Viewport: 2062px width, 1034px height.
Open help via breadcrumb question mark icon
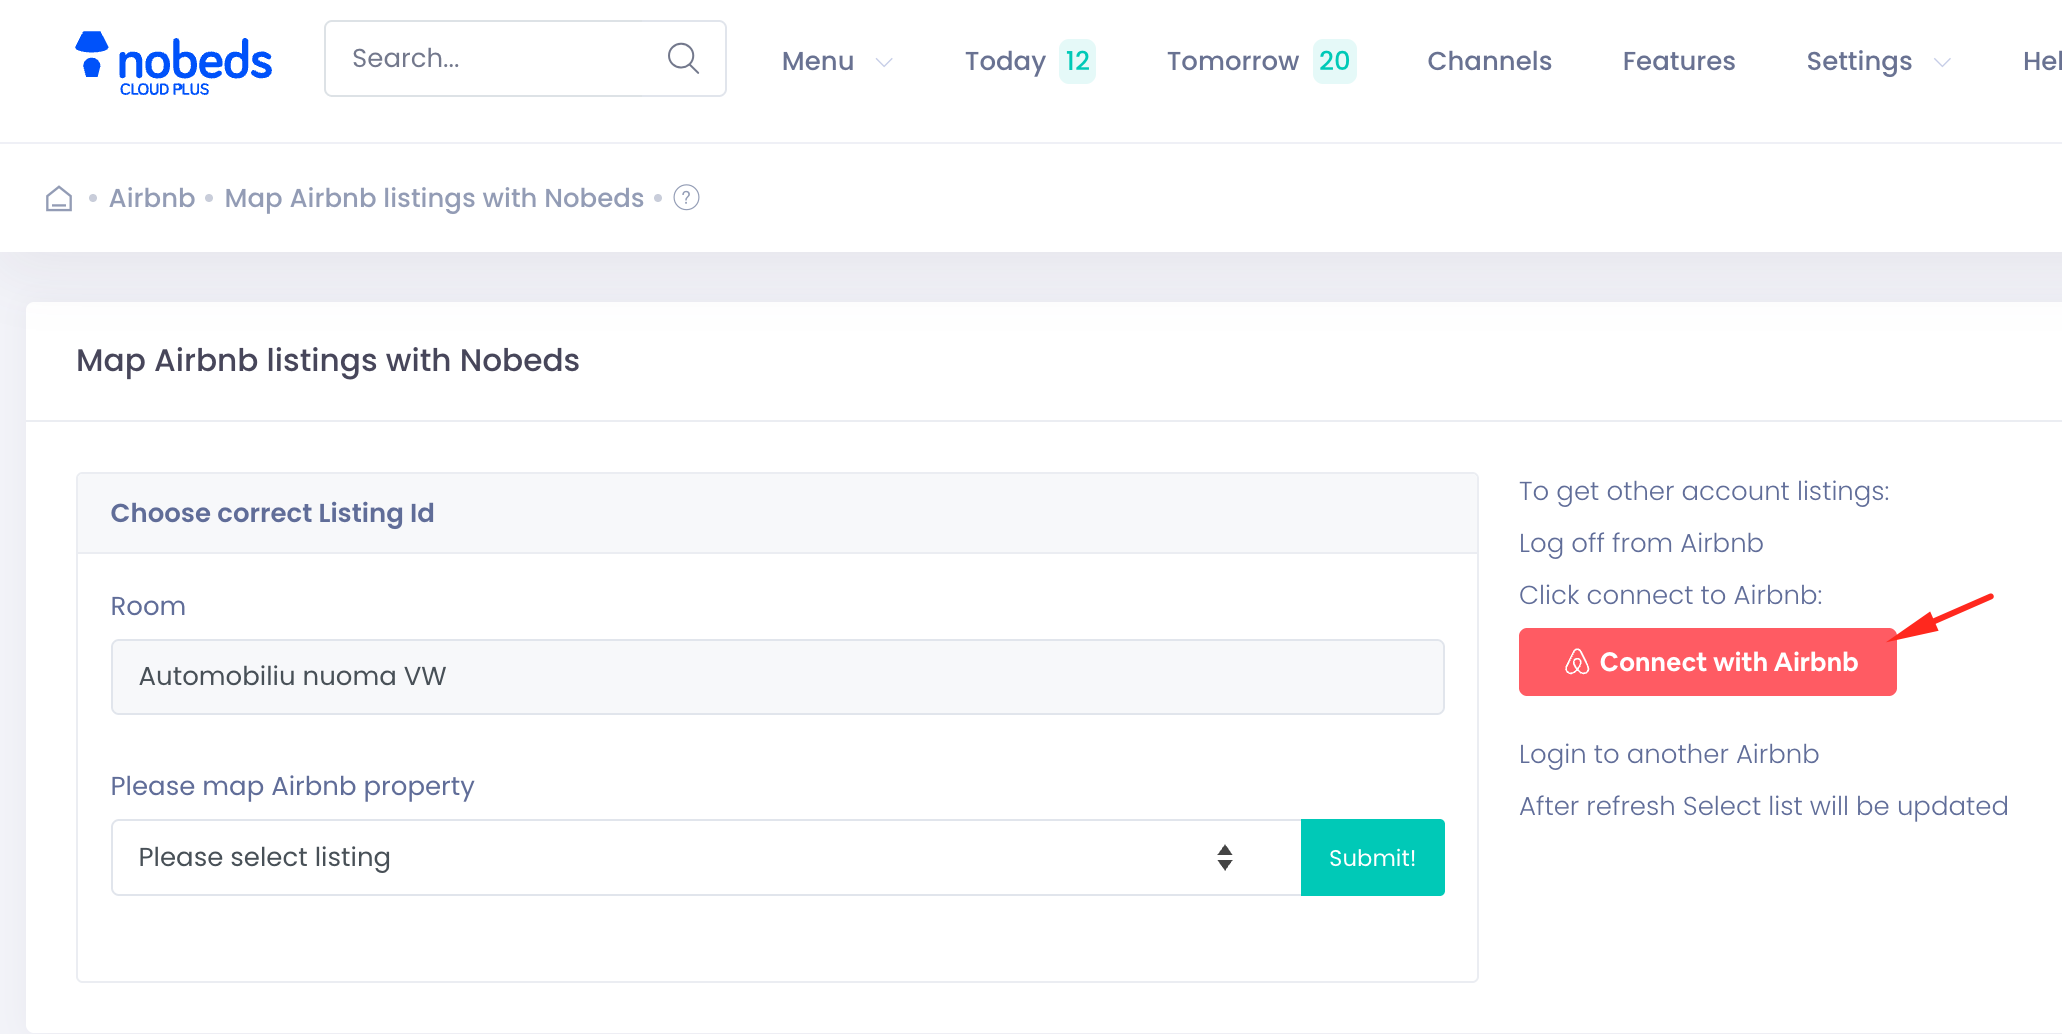pos(686,198)
